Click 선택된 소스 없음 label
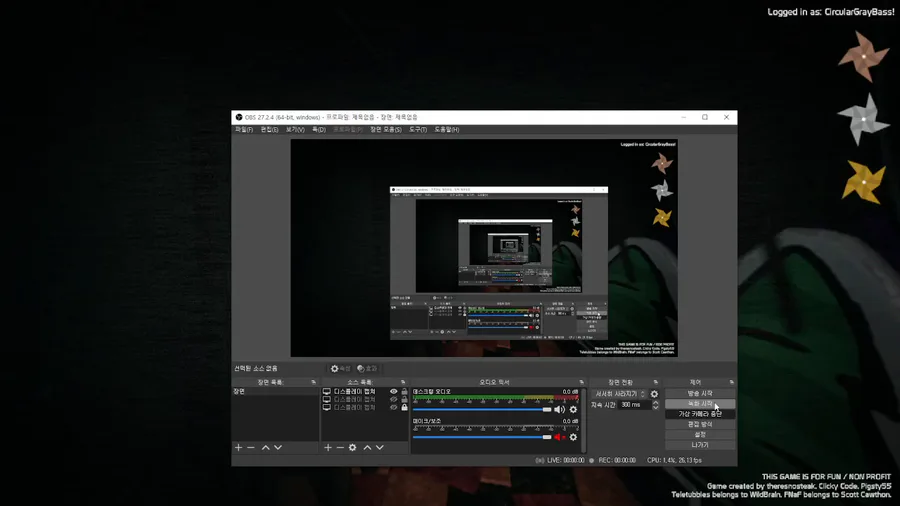 click(x=256, y=368)
